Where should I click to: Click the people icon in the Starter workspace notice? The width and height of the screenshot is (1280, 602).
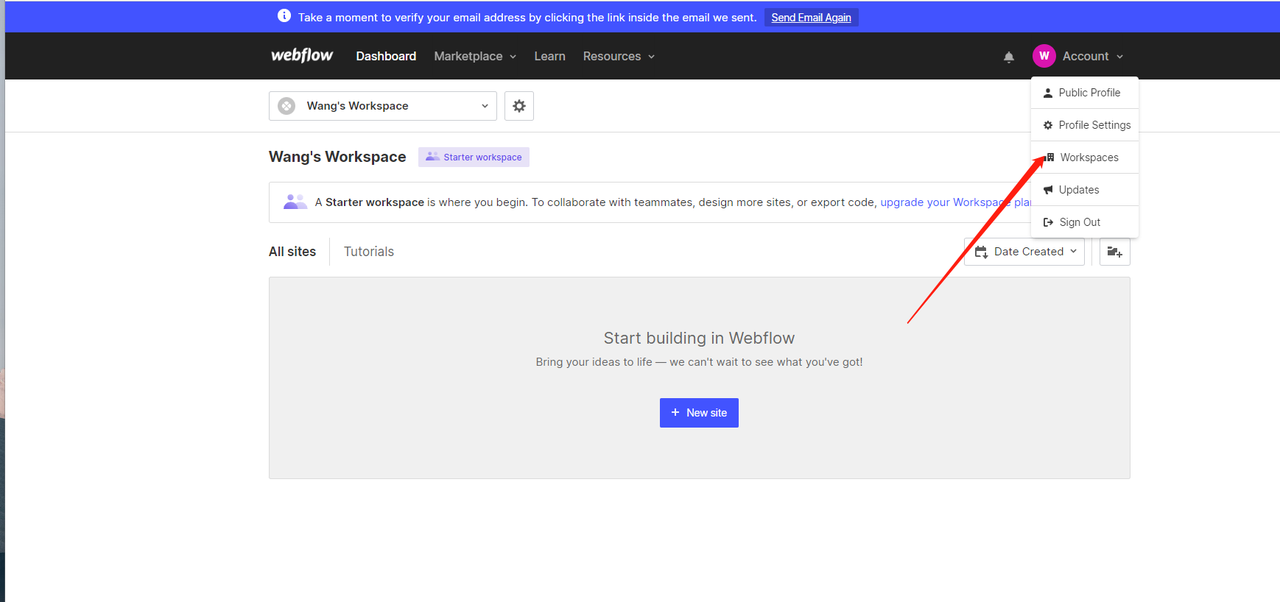click(x=295, y=202)
